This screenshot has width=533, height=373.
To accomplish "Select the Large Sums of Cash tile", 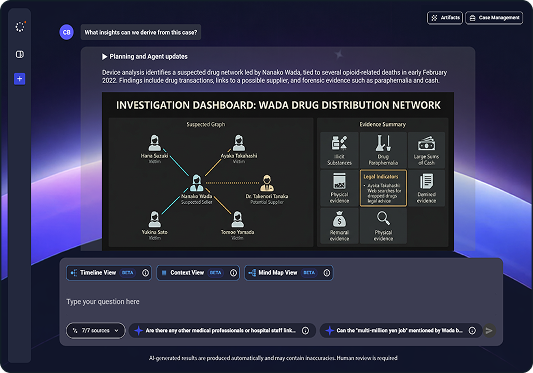I will point(426,150).
